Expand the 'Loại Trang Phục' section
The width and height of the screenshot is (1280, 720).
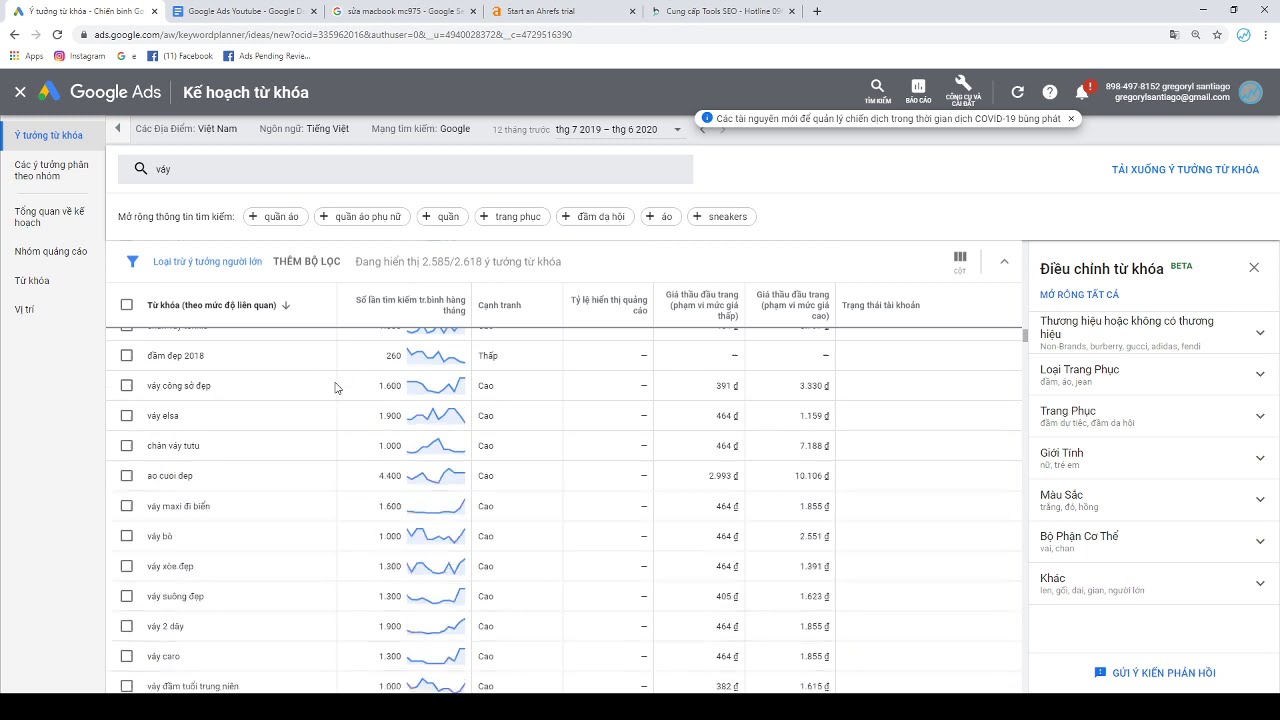click(1260, 374)
